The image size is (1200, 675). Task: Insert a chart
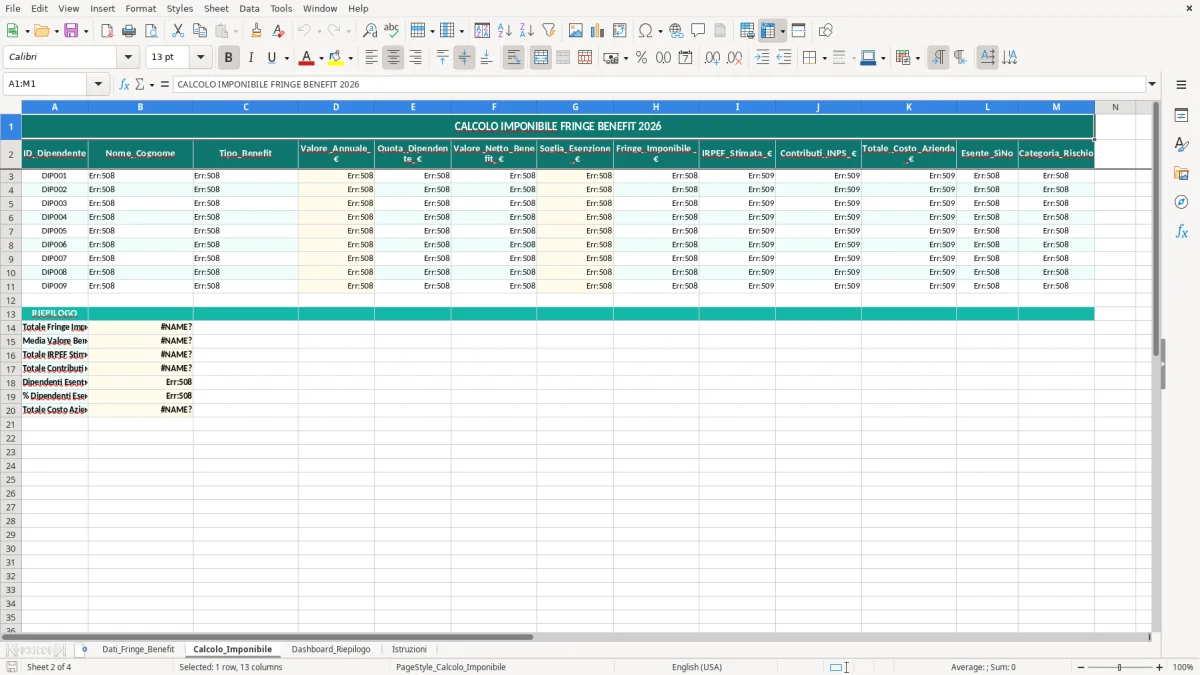[x=598, y=31]
